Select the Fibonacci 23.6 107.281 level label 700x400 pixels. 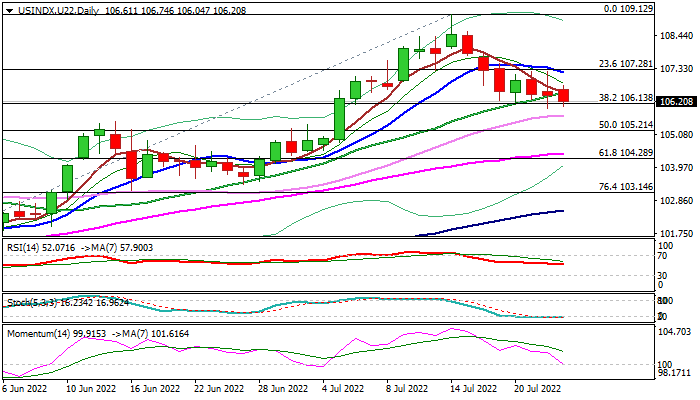point(625,64)
